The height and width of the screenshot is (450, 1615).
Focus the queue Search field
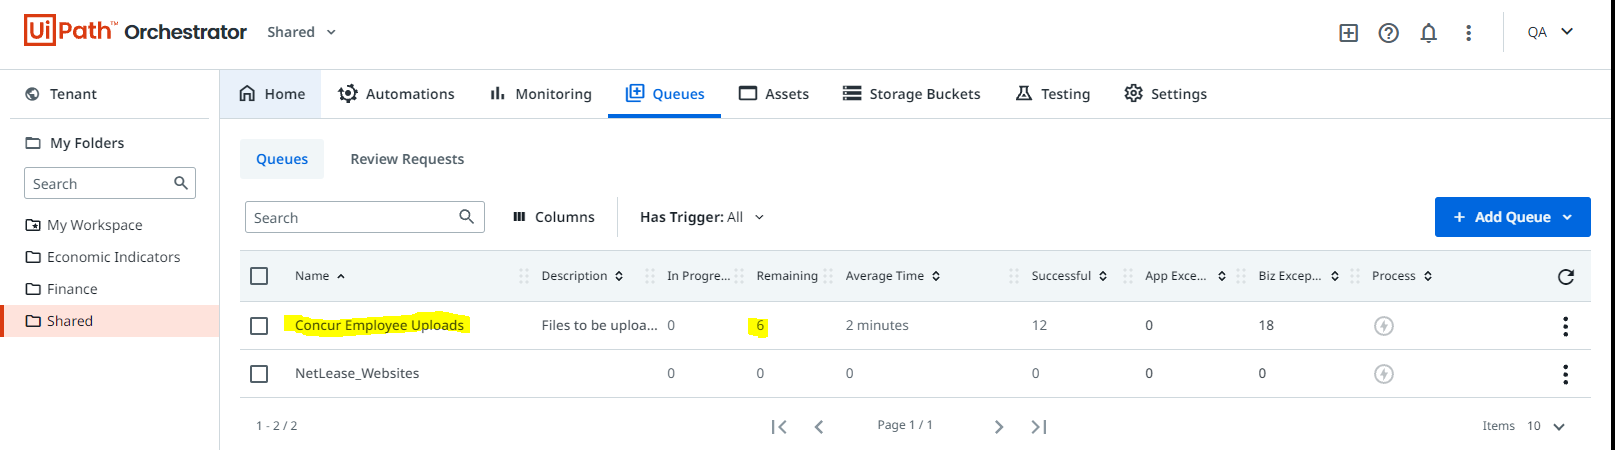365,217
